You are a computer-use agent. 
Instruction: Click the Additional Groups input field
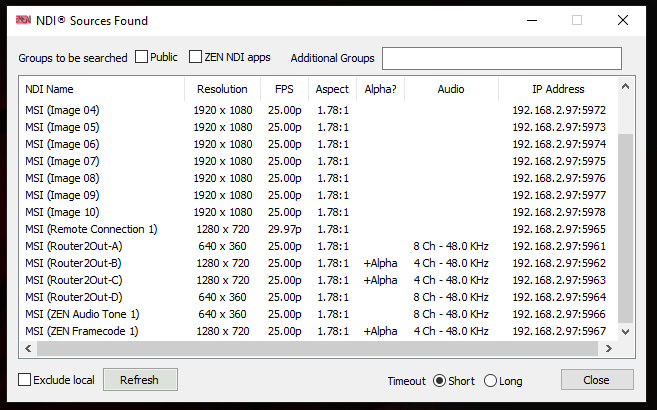pyautogui.click(x=502, y=58)
